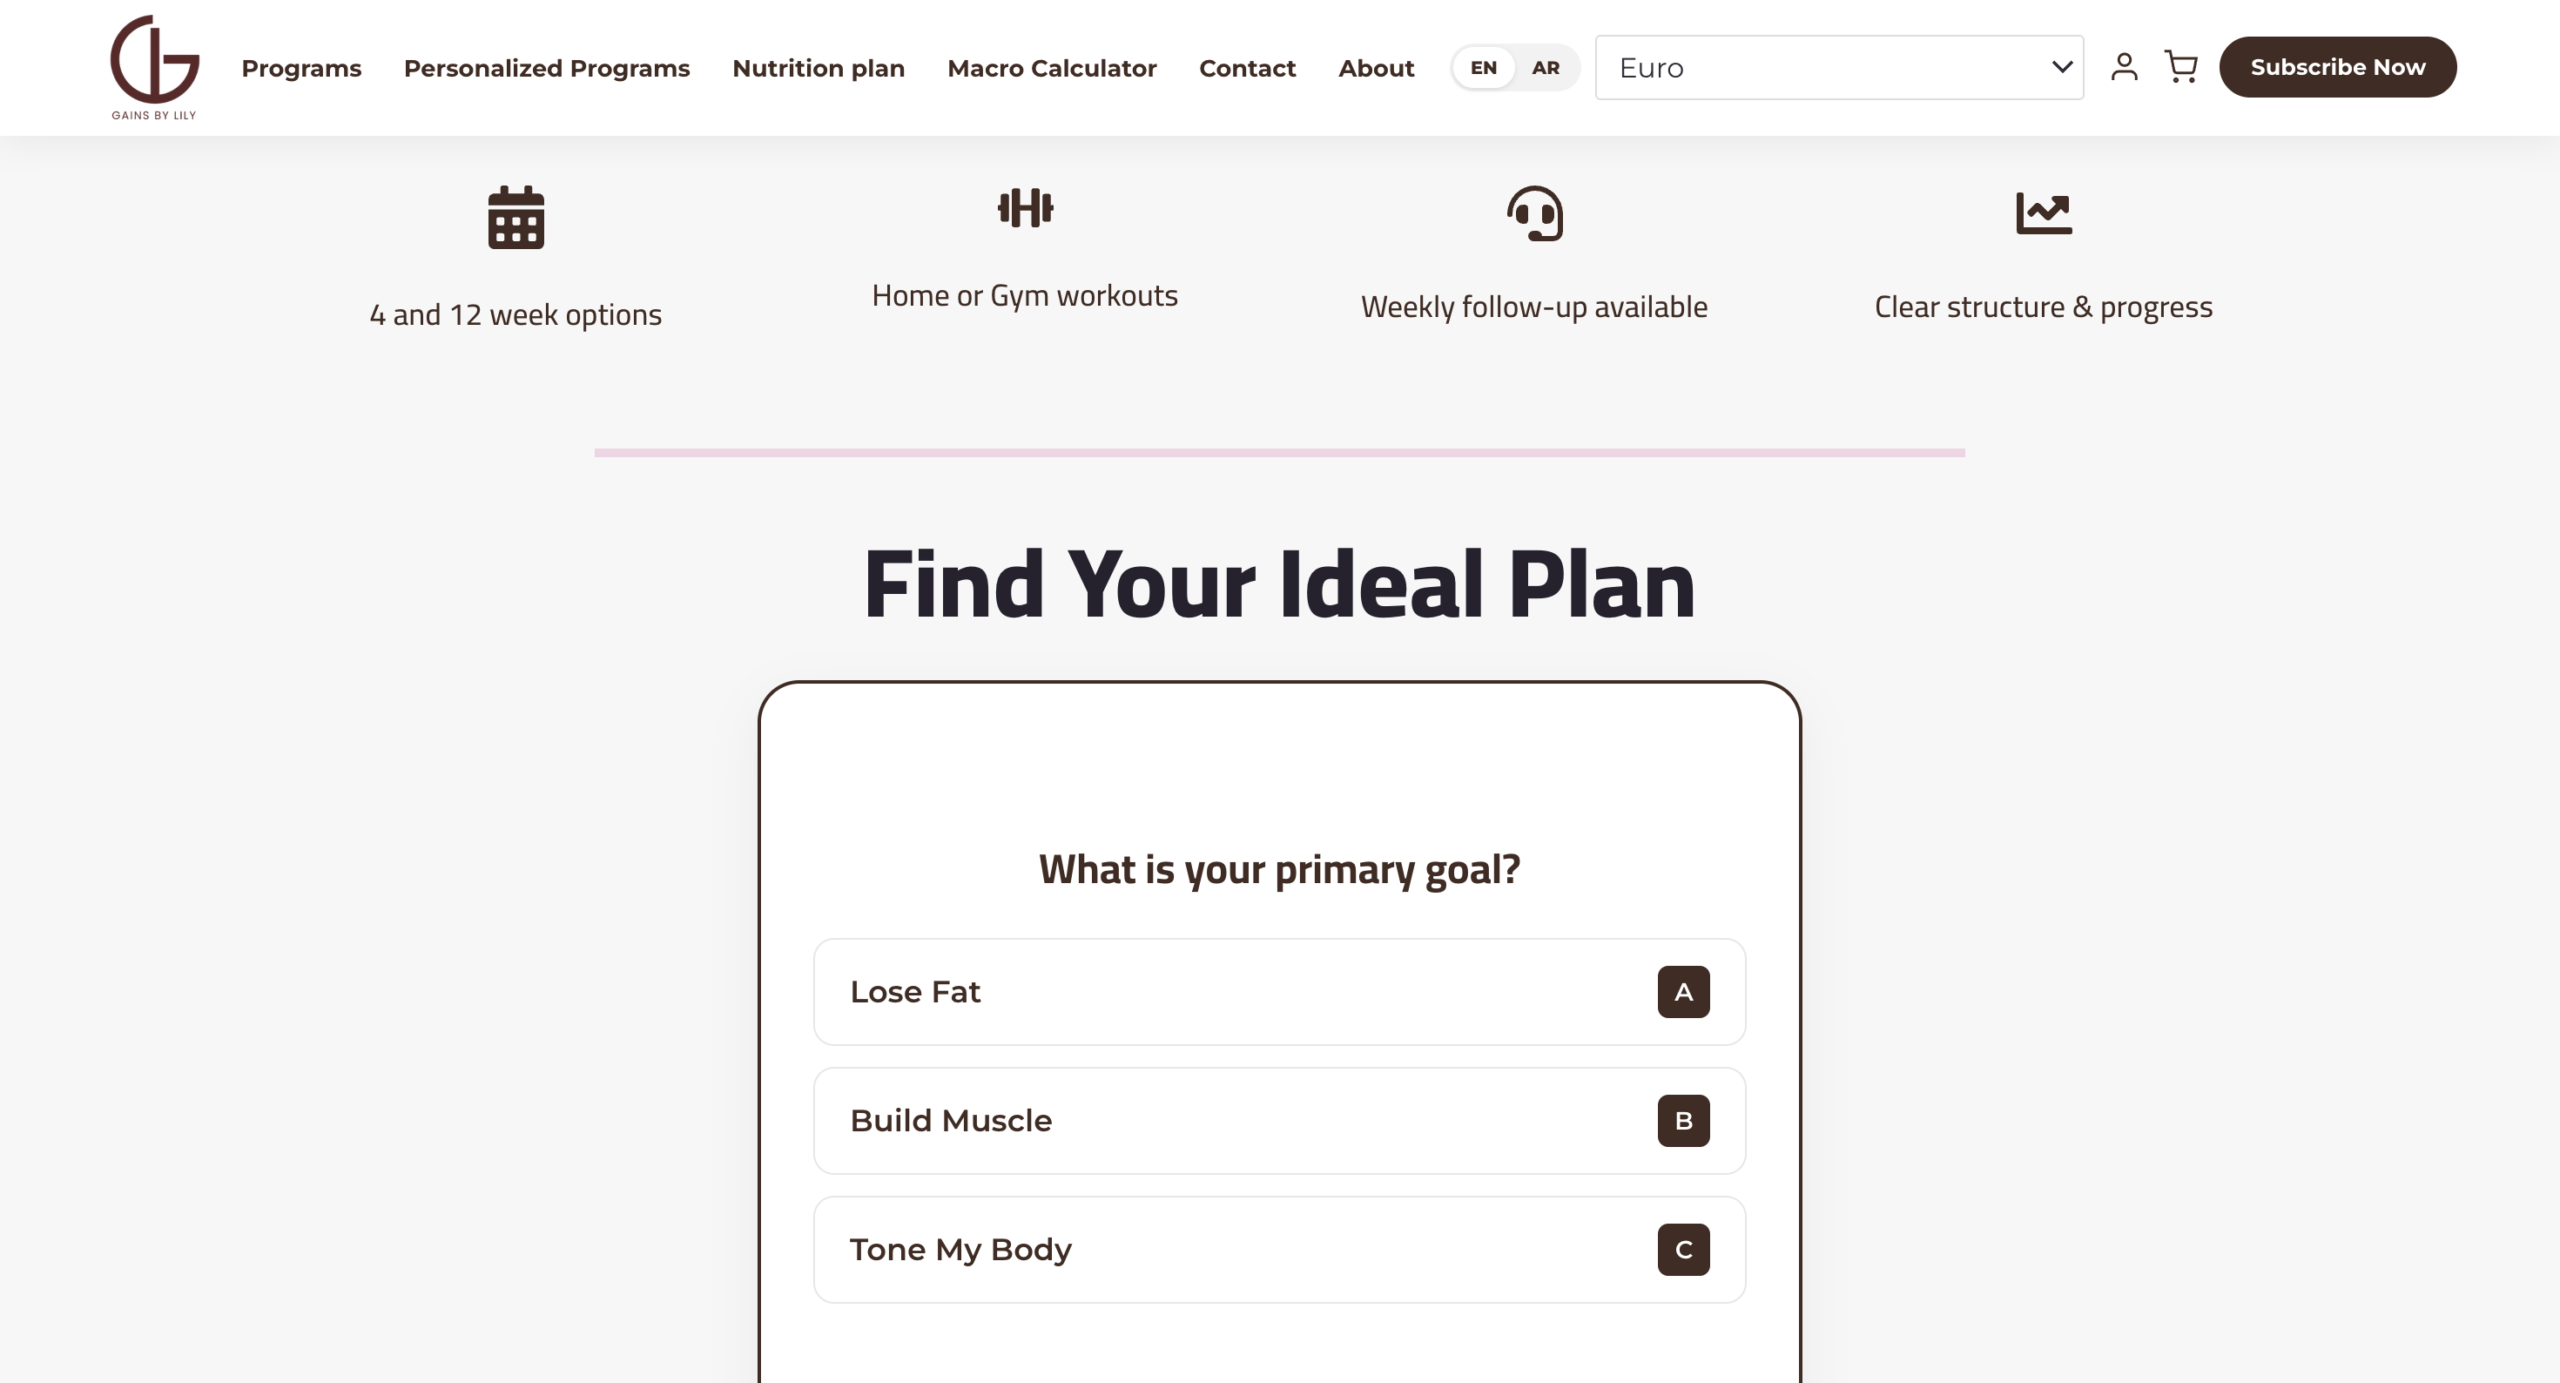Go to Personalized Programs page
Image resolution: width=2560 pixels, height=1383 pixels.
click(x=546, y=68)
